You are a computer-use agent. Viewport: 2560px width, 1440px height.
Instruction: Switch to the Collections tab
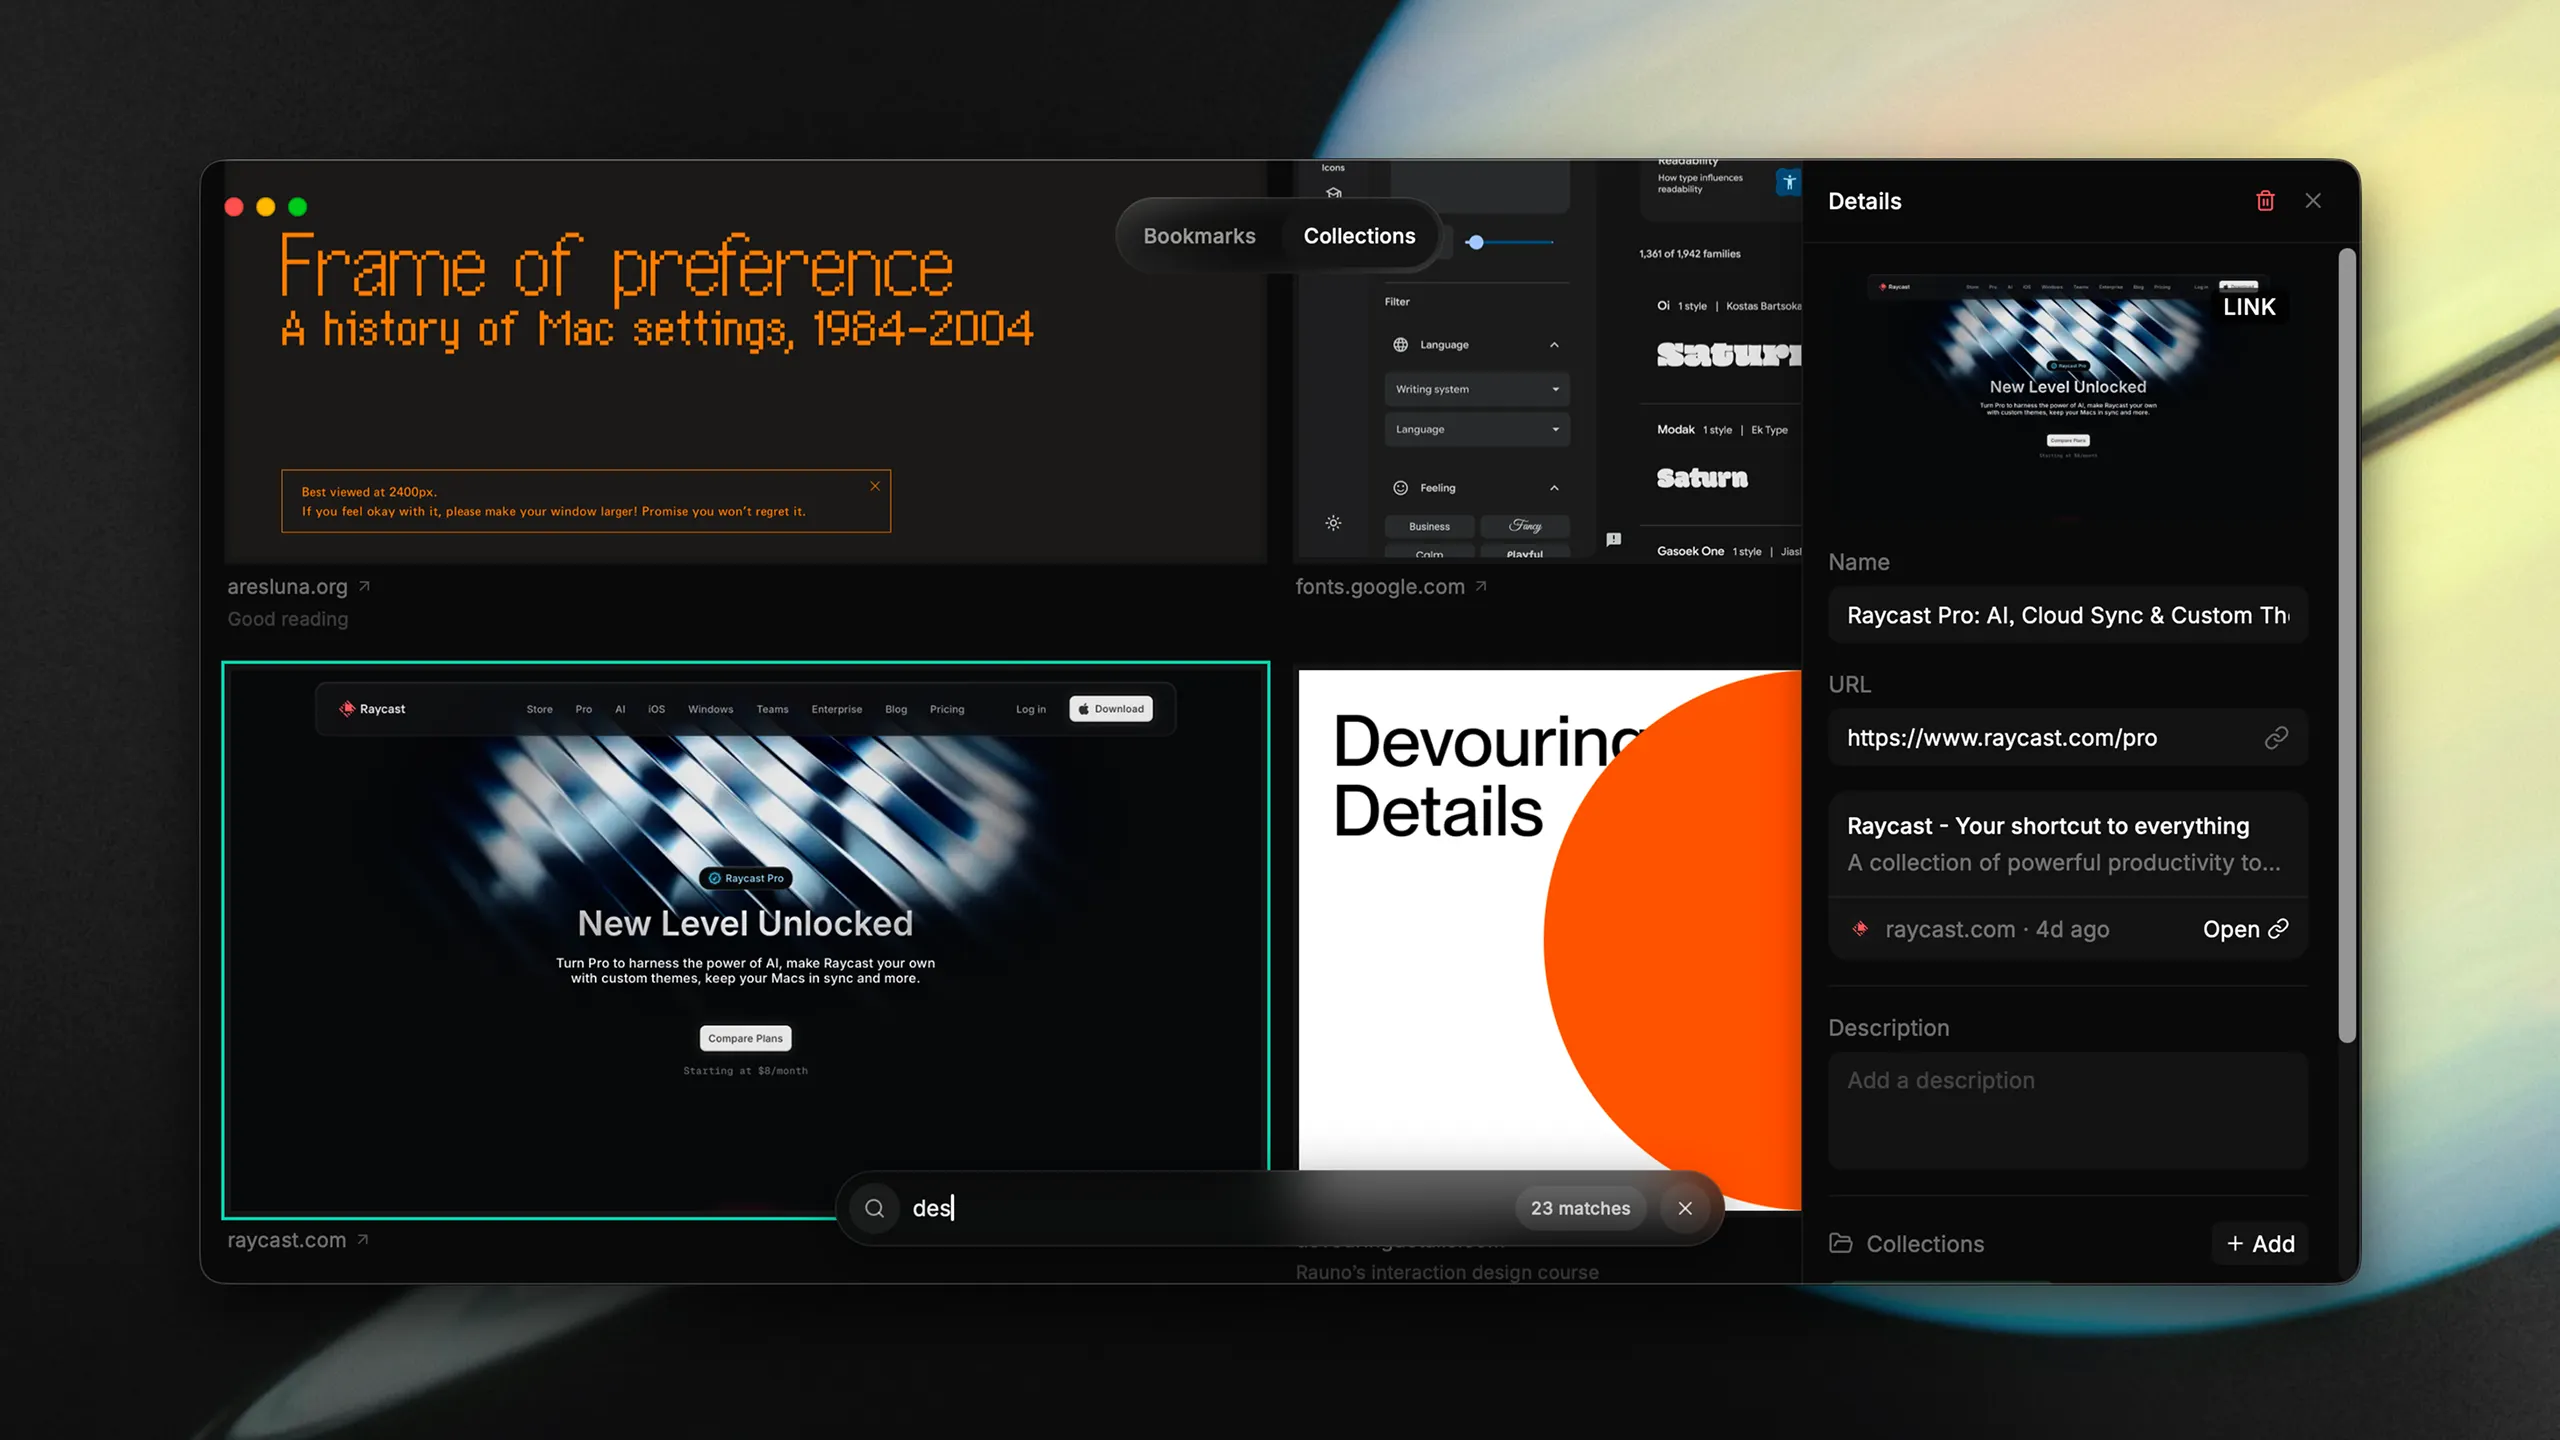1359,236
